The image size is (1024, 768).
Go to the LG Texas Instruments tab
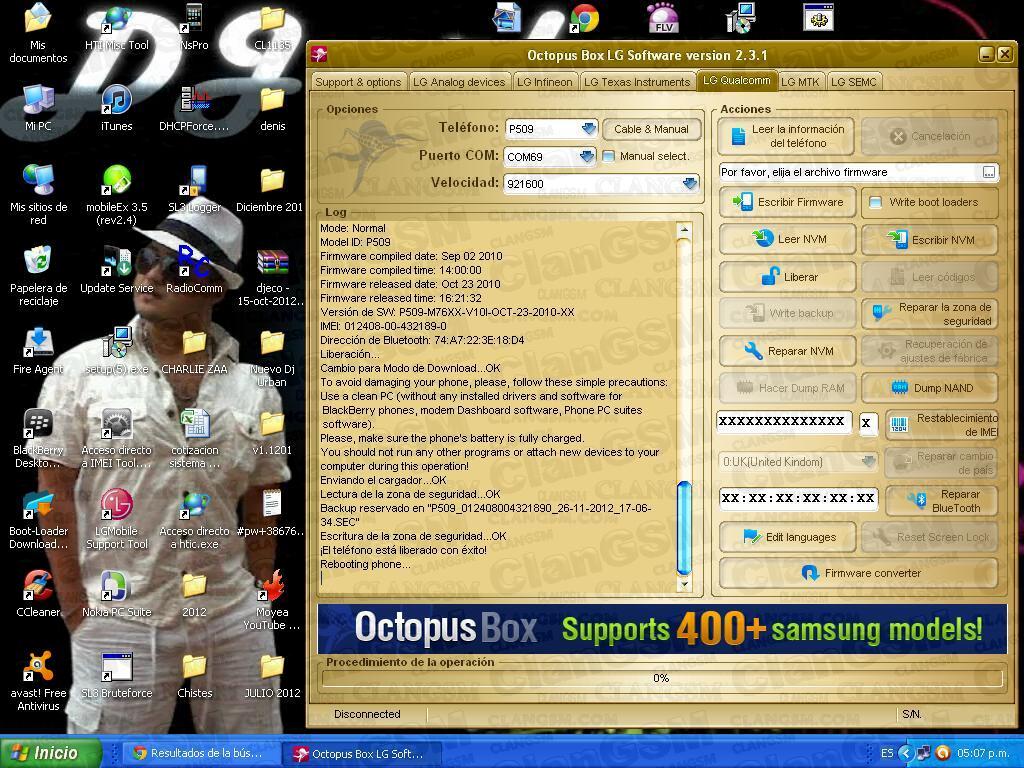[x=637, y=82]
